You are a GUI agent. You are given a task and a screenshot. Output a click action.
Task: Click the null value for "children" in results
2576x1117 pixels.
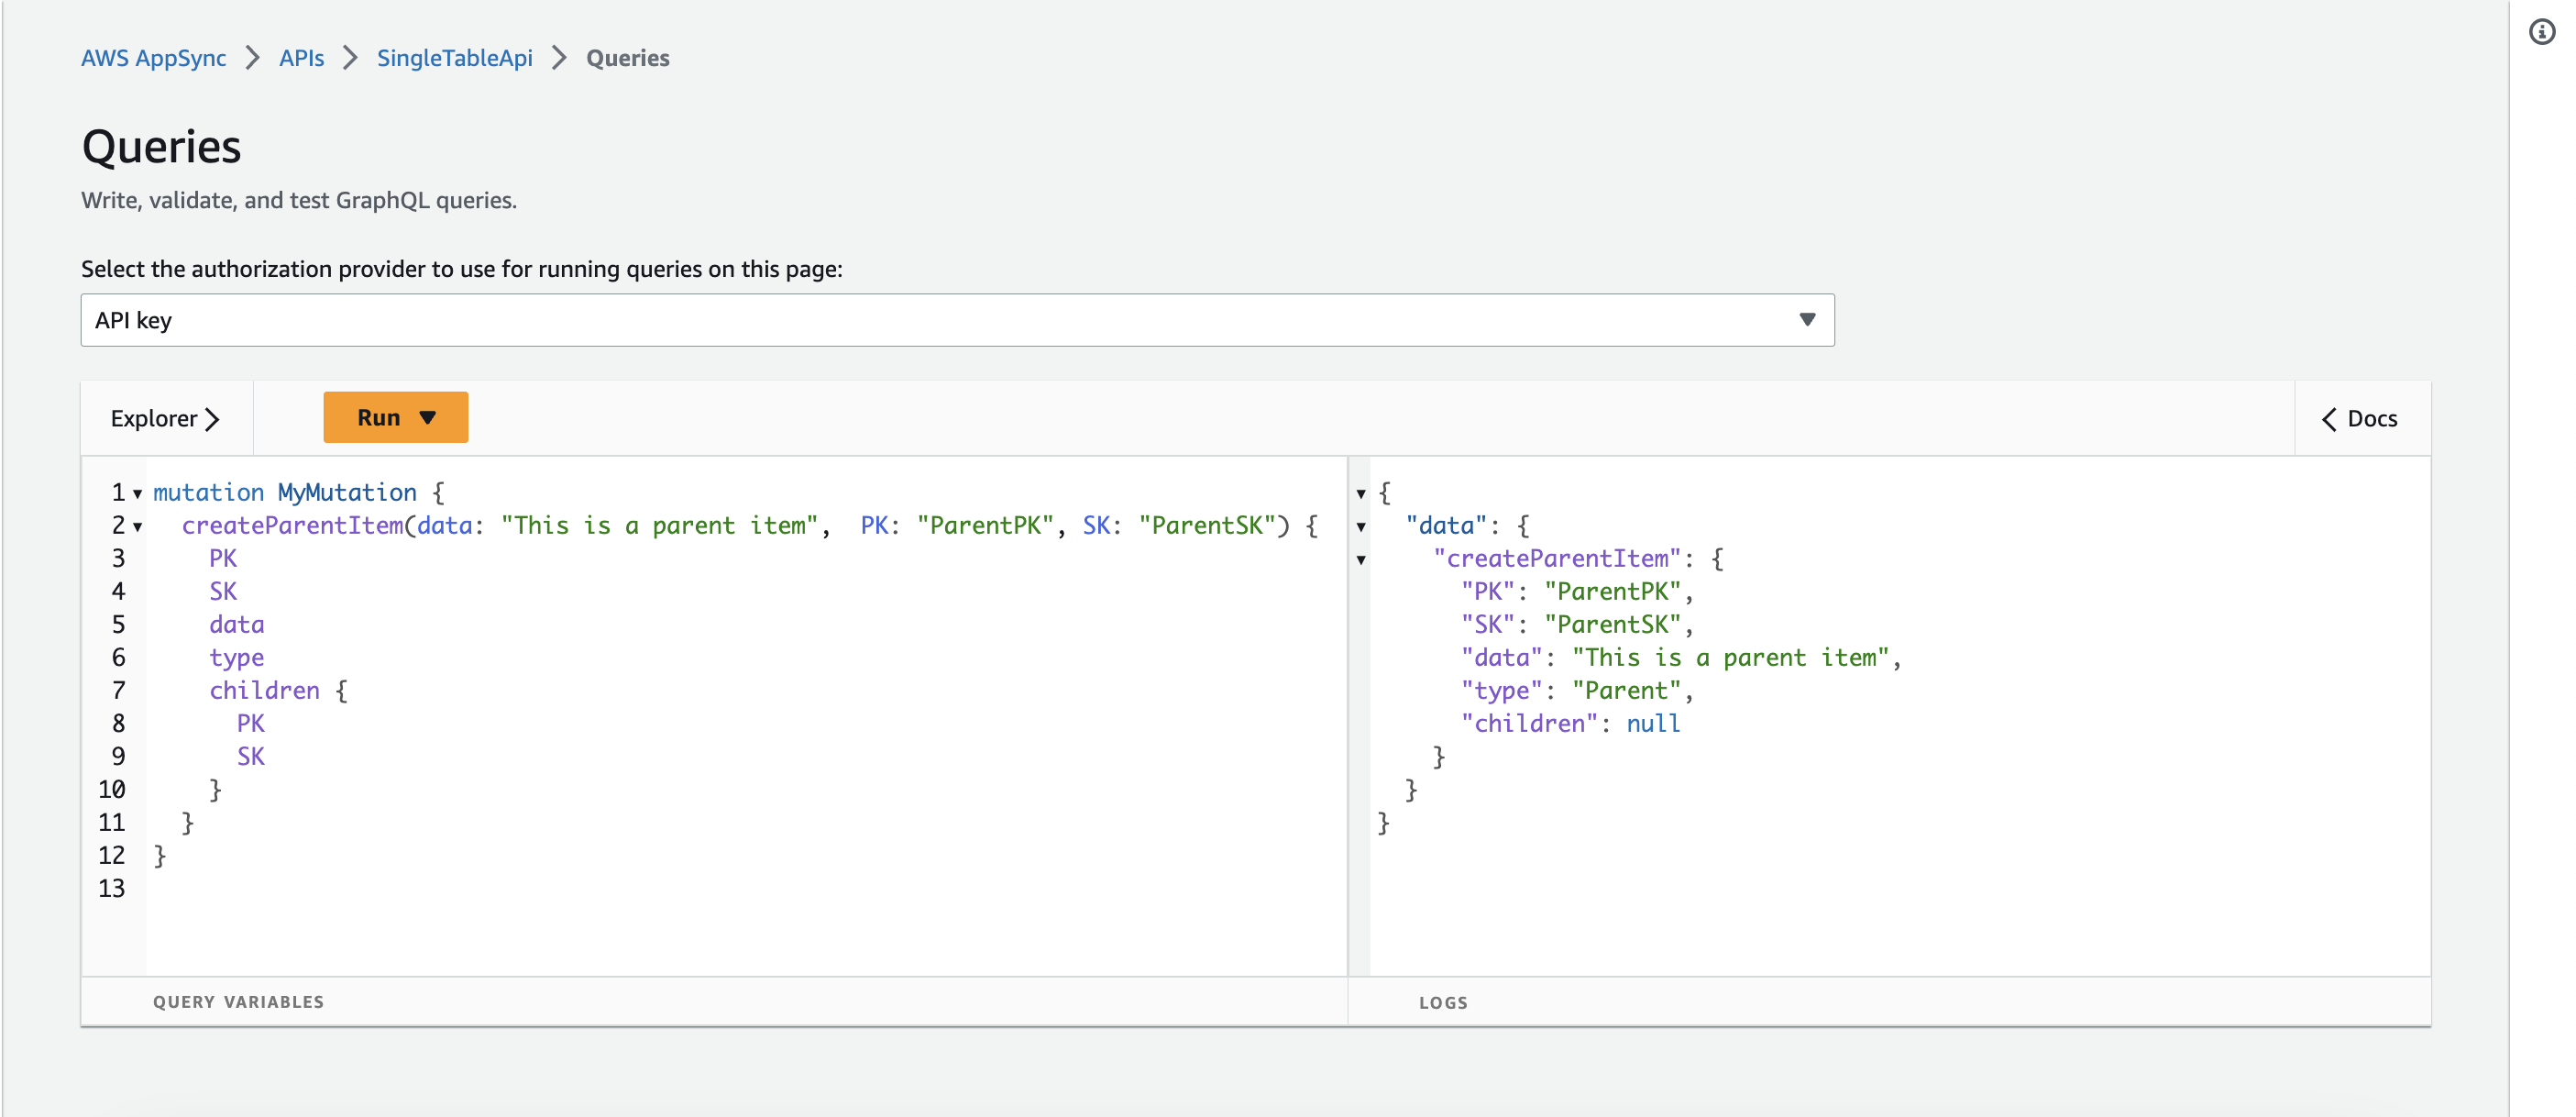[1653, 724]
